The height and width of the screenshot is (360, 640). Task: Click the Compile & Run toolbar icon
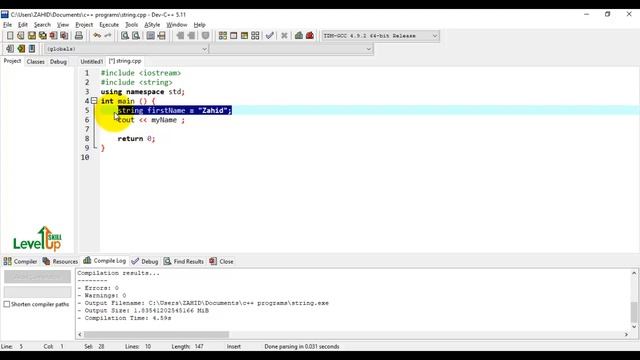tap(244, 36)
